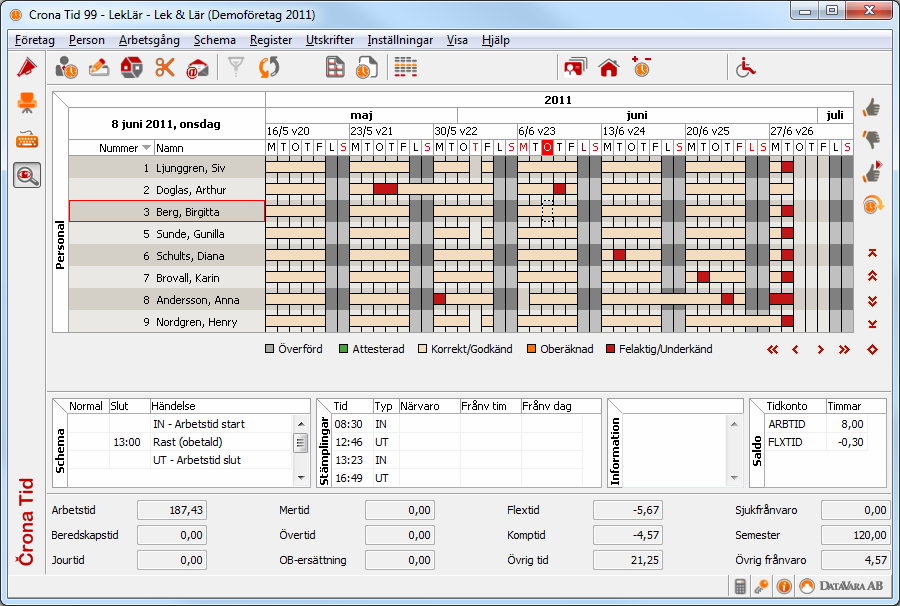Click the red house toolbar icon
Viewport: 900px width, 606px height.
(608, 68)
